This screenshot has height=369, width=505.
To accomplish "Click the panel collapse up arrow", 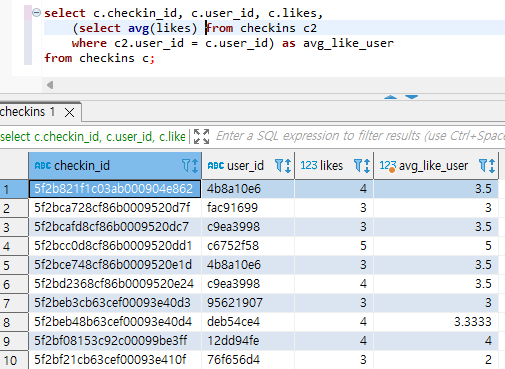I will pos(390,97).
